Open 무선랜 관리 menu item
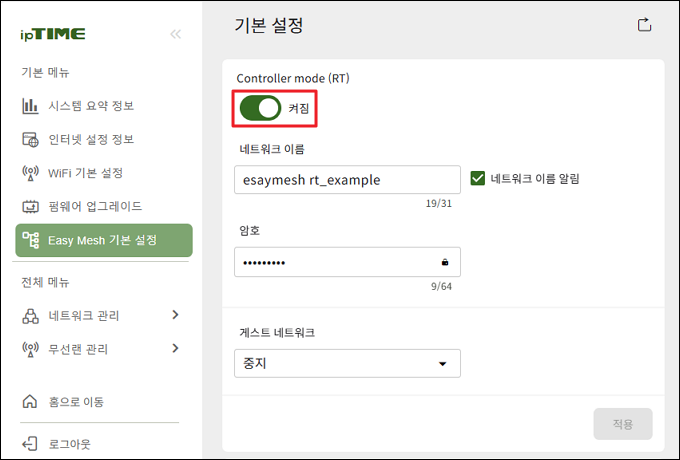 [x=78, y=349]
